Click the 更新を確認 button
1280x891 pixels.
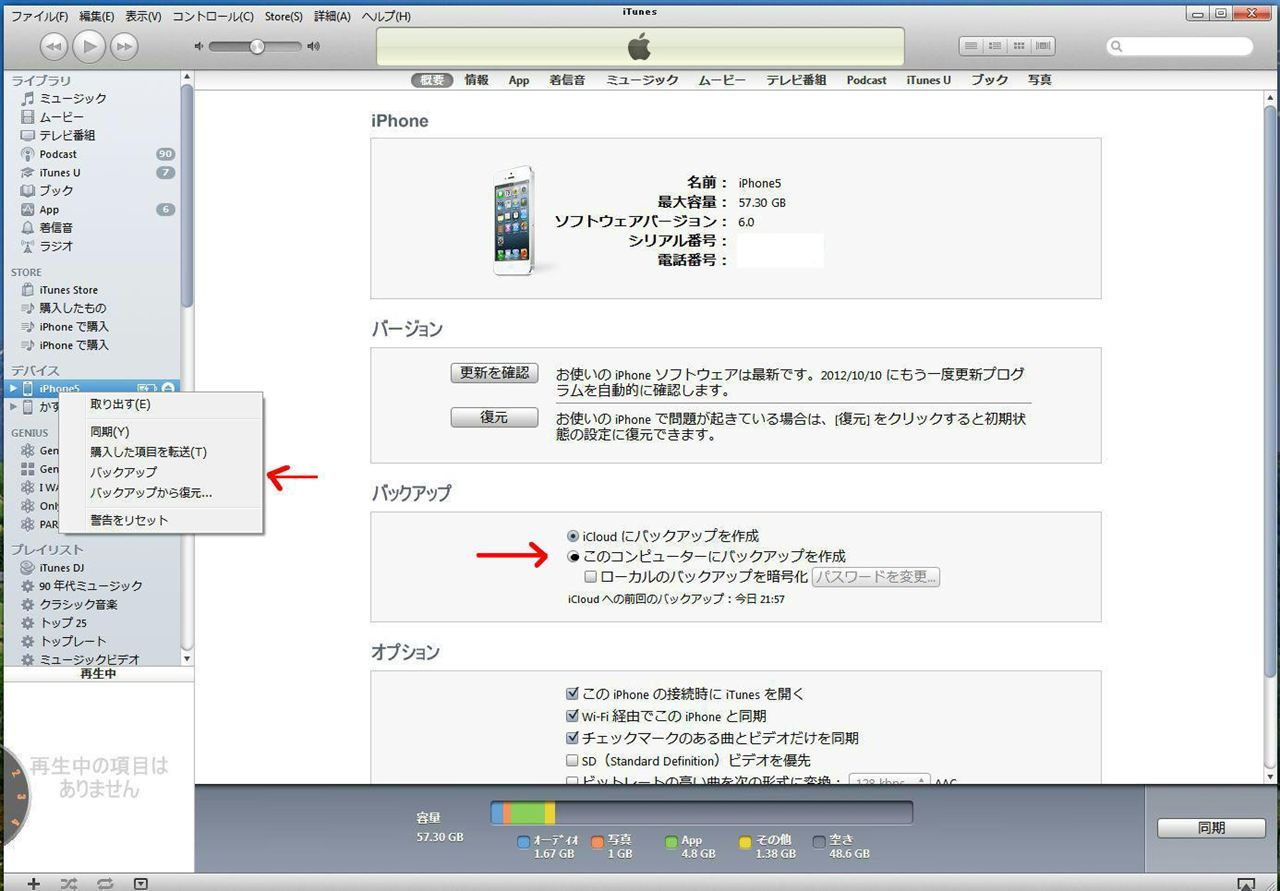point(494,373)
